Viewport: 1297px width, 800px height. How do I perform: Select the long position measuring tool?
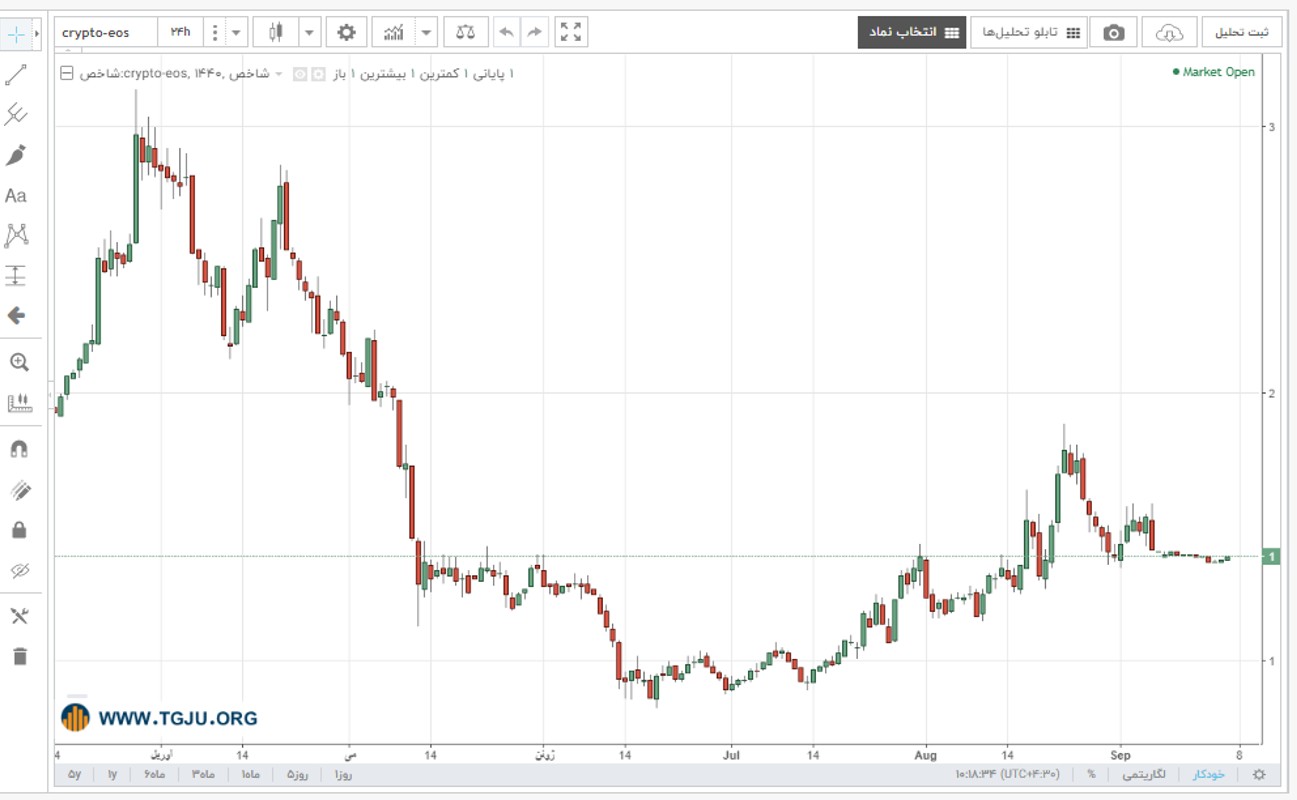(x=16, y=276)
